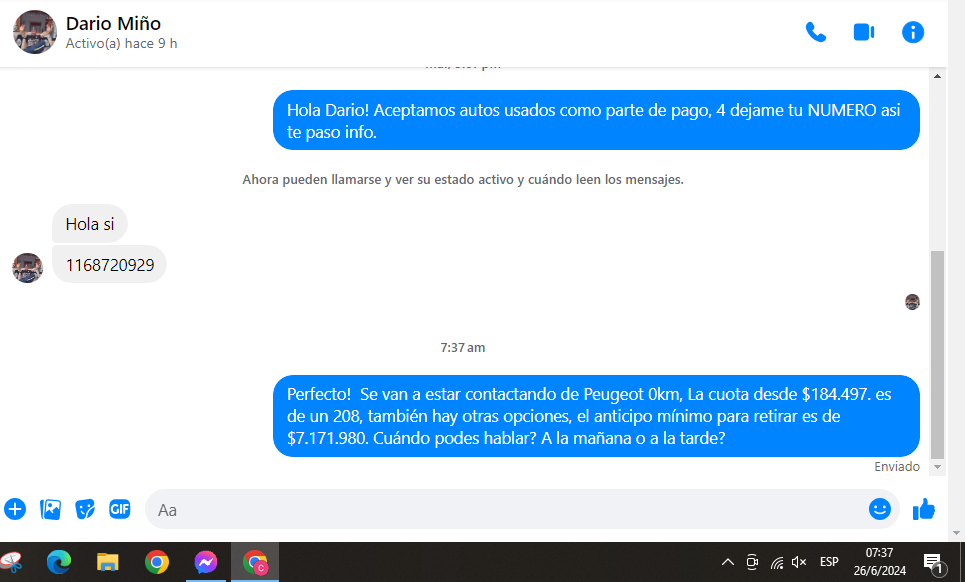This screenshot has width=965, height=582.
Task: Open conversation info panel
Action: (913, 32)
